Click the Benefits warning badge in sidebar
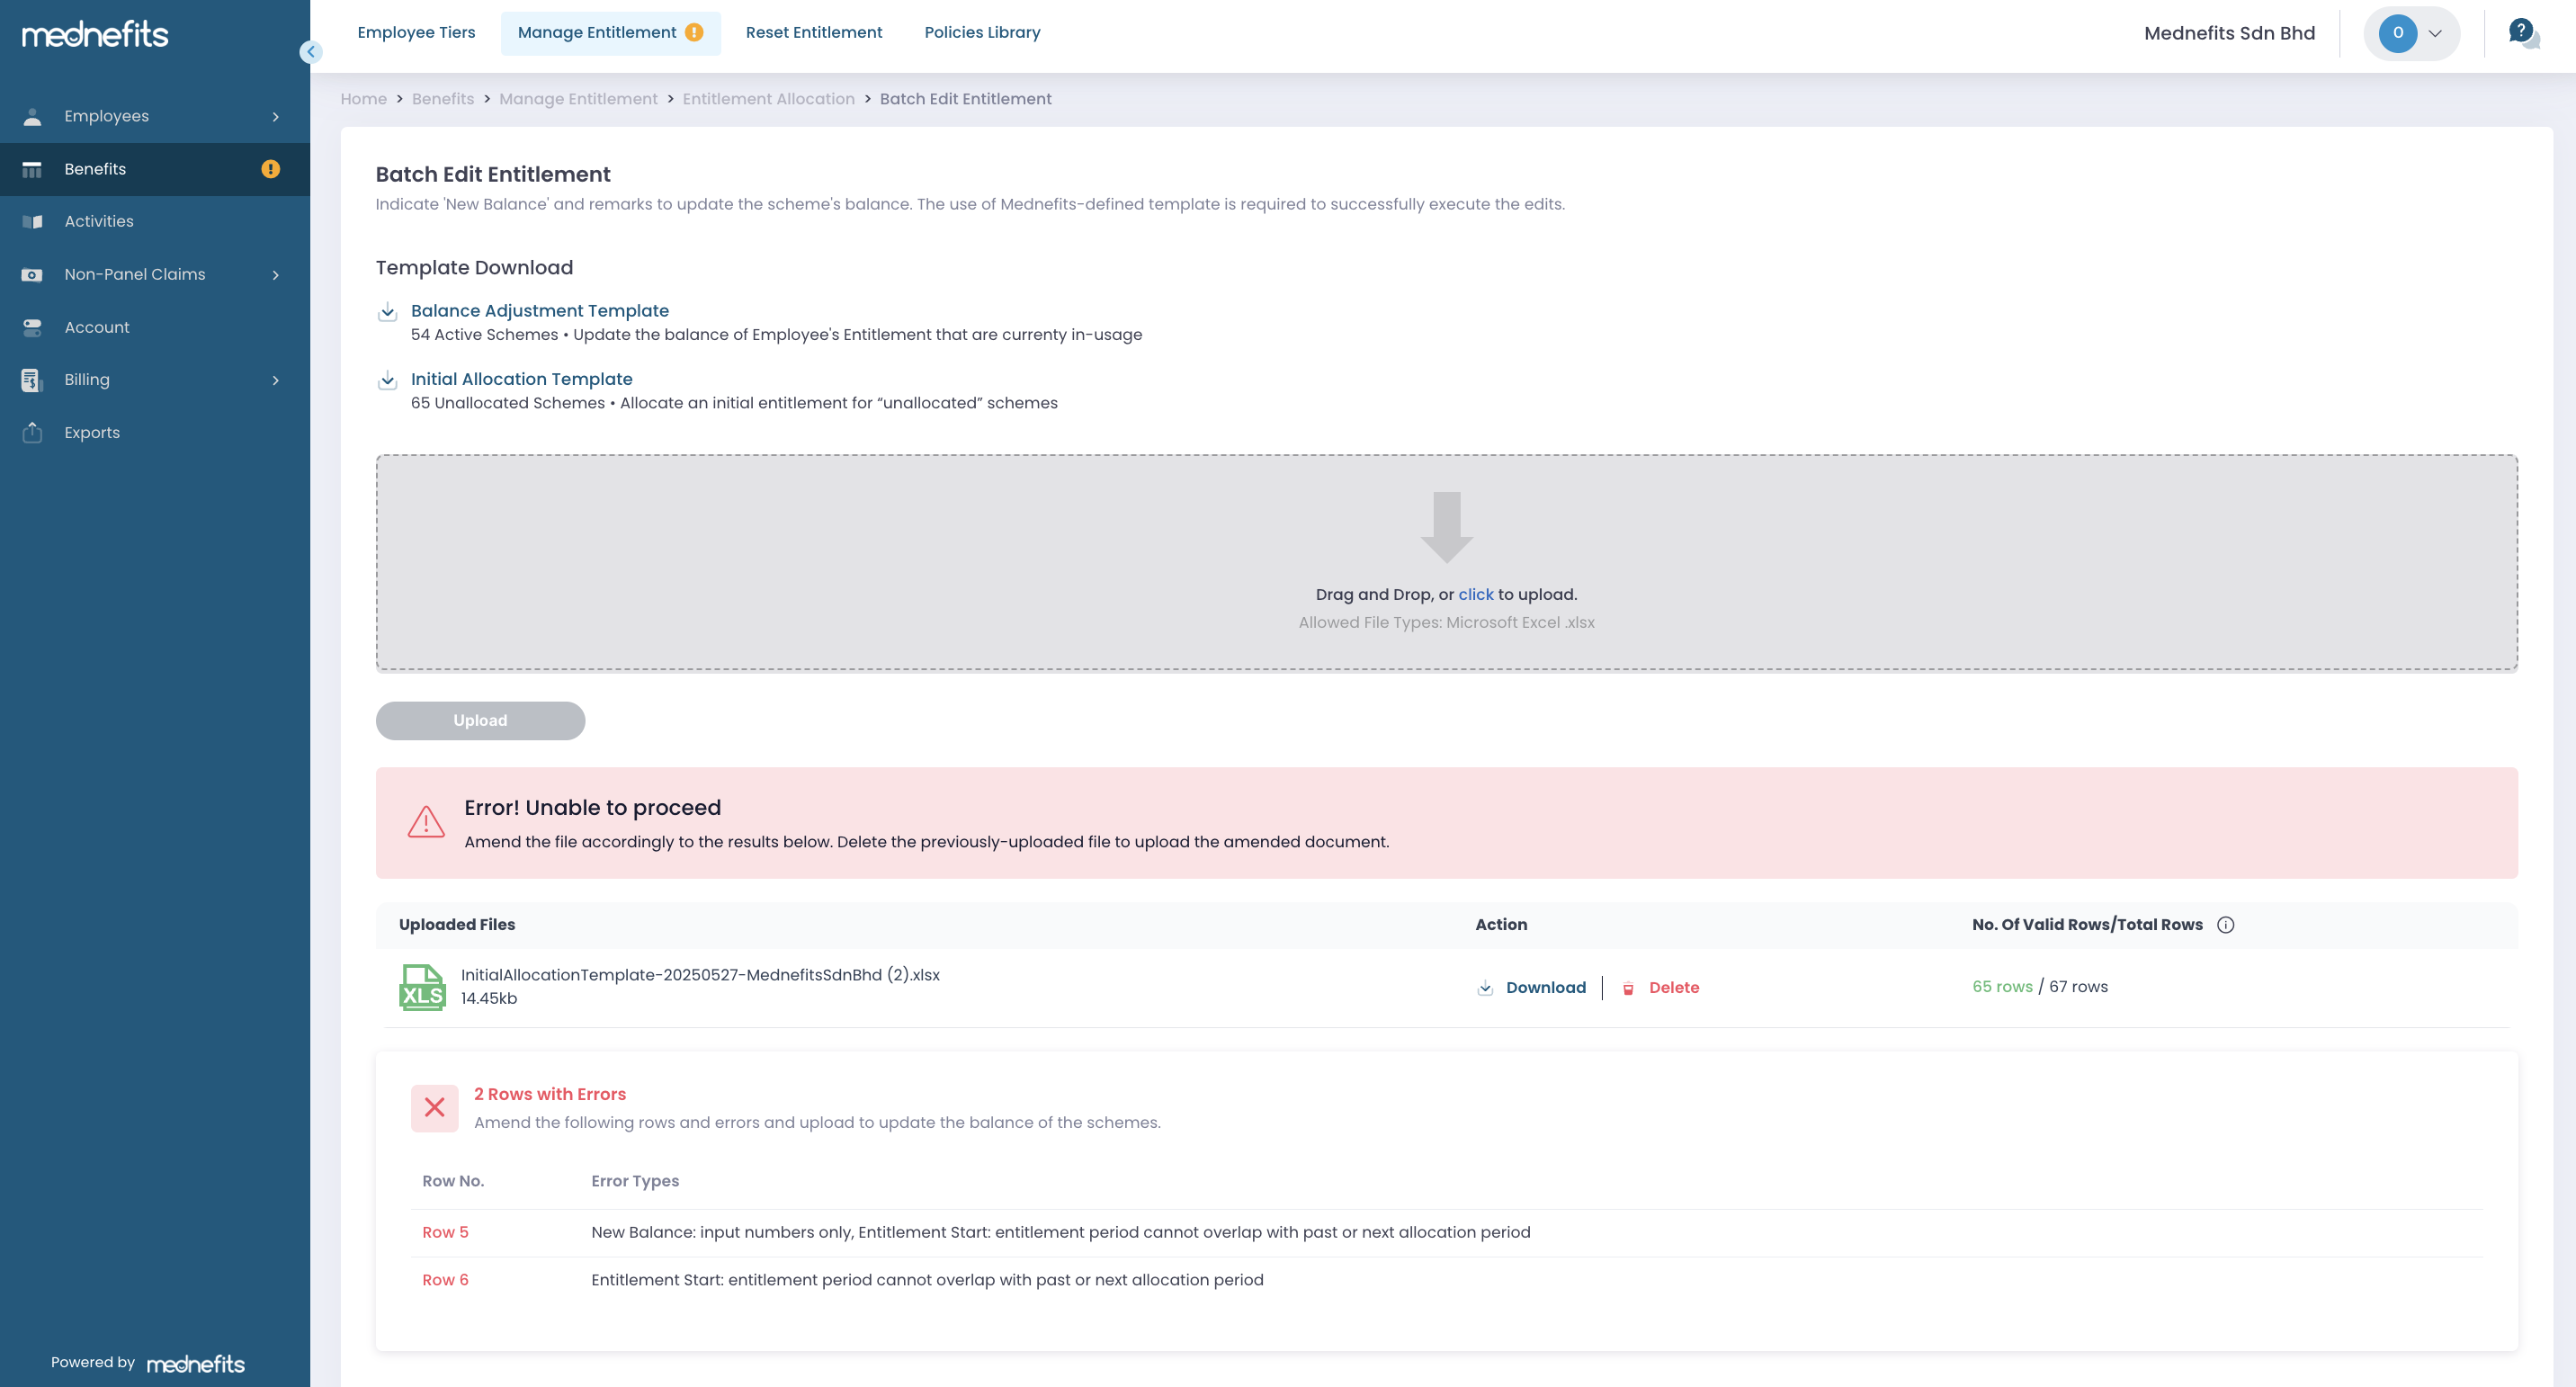 coord(270,169)
